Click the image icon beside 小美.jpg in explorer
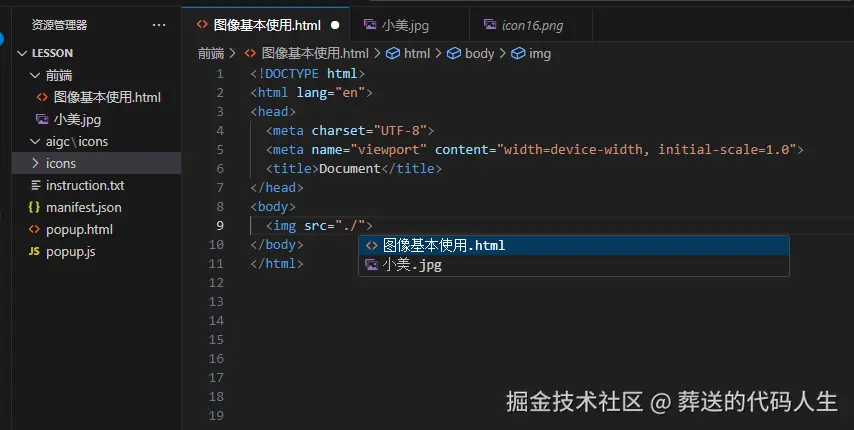Viewport: 854px width, 430px height. tap(42, 119)
